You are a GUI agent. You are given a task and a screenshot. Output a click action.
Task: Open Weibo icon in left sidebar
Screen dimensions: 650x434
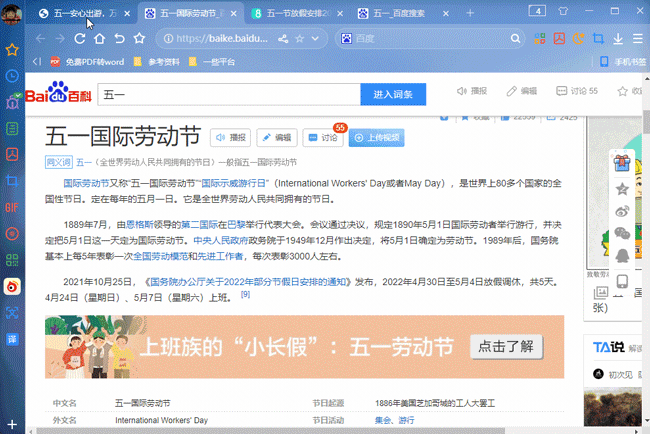coord(12,286)
